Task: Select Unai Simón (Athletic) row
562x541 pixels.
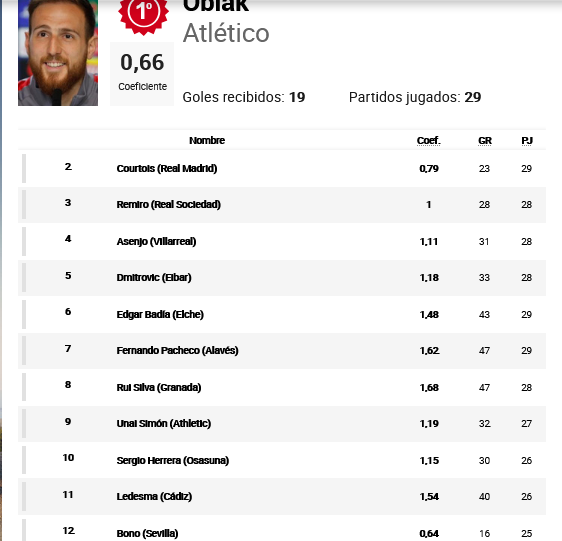Action: 282,424
